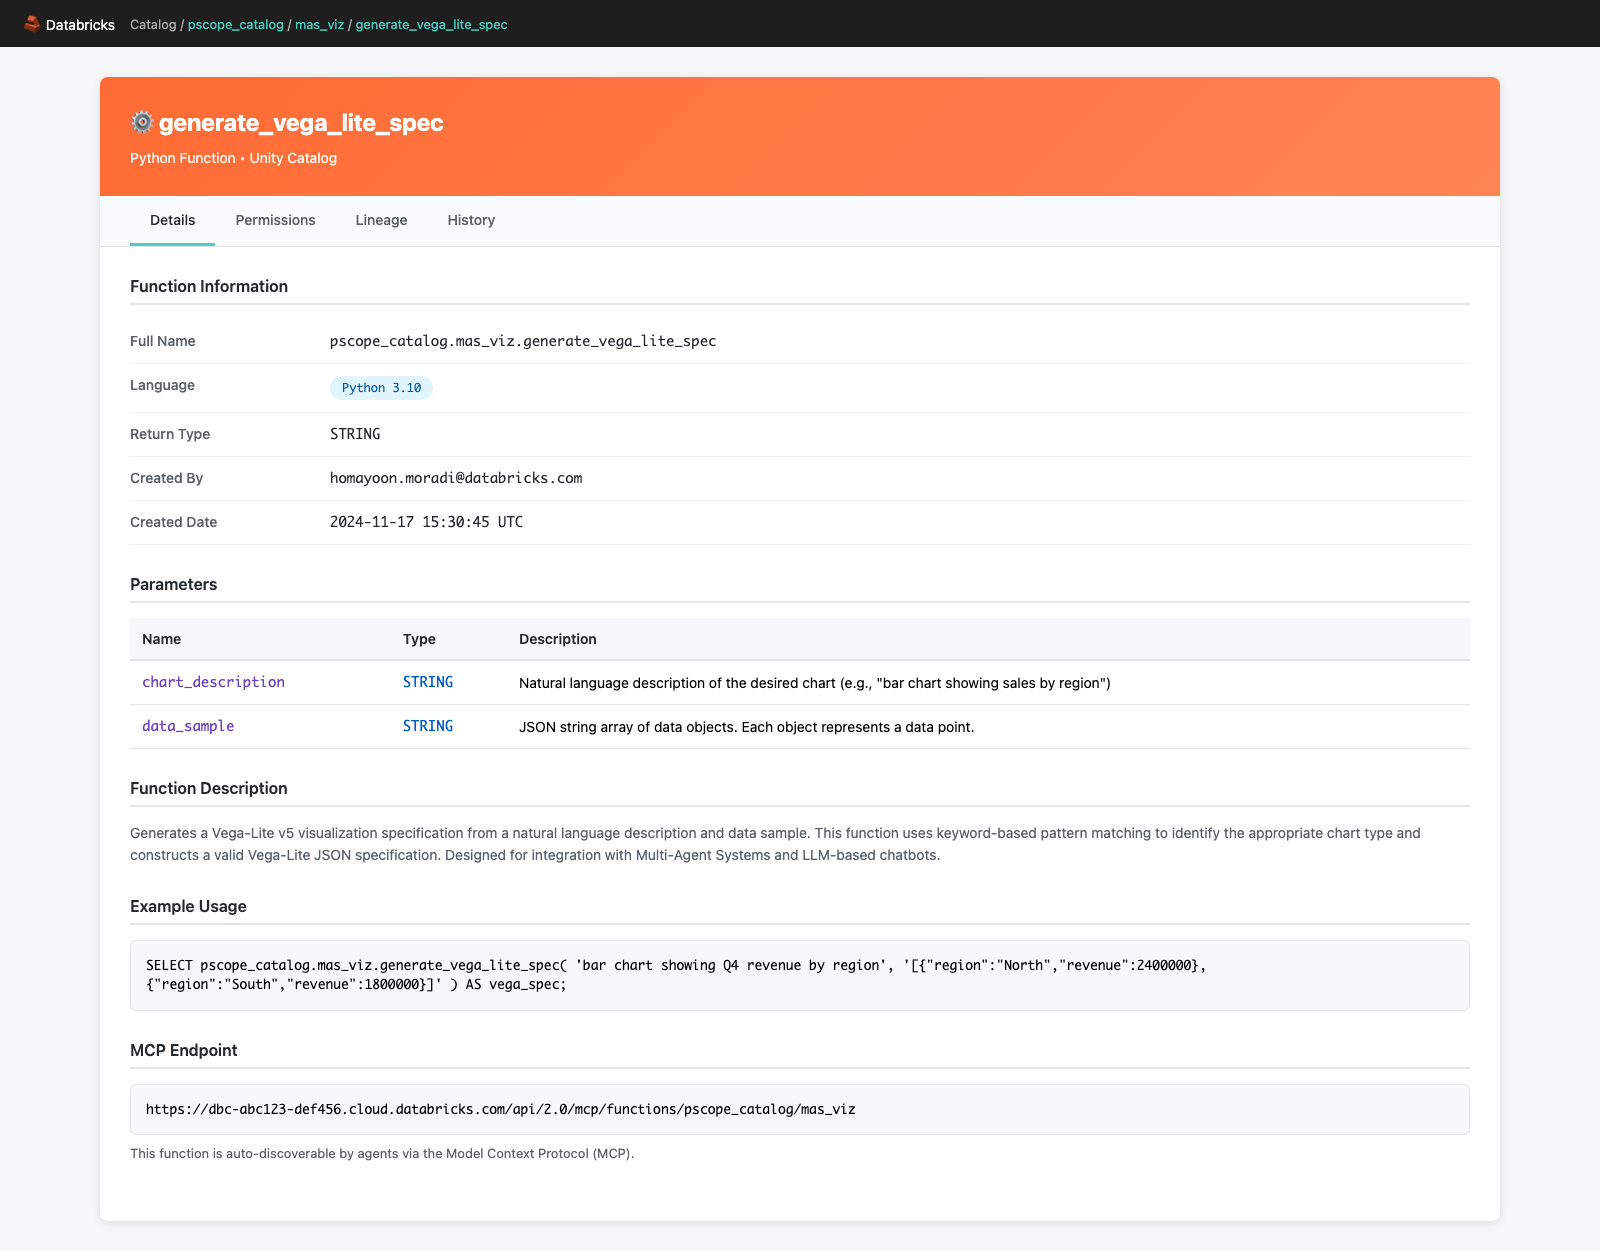Open the Permissions tab

click(x=275, y=220)
